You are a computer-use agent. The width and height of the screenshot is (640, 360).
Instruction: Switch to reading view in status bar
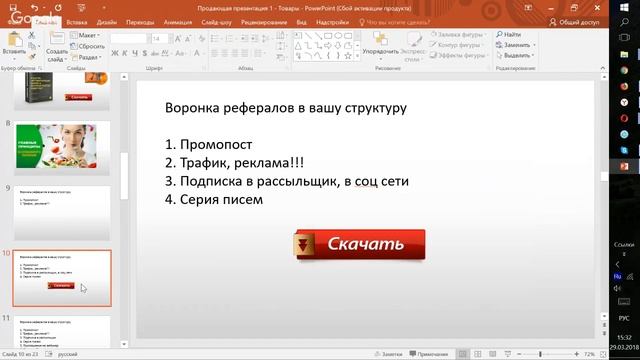[493, 354]
